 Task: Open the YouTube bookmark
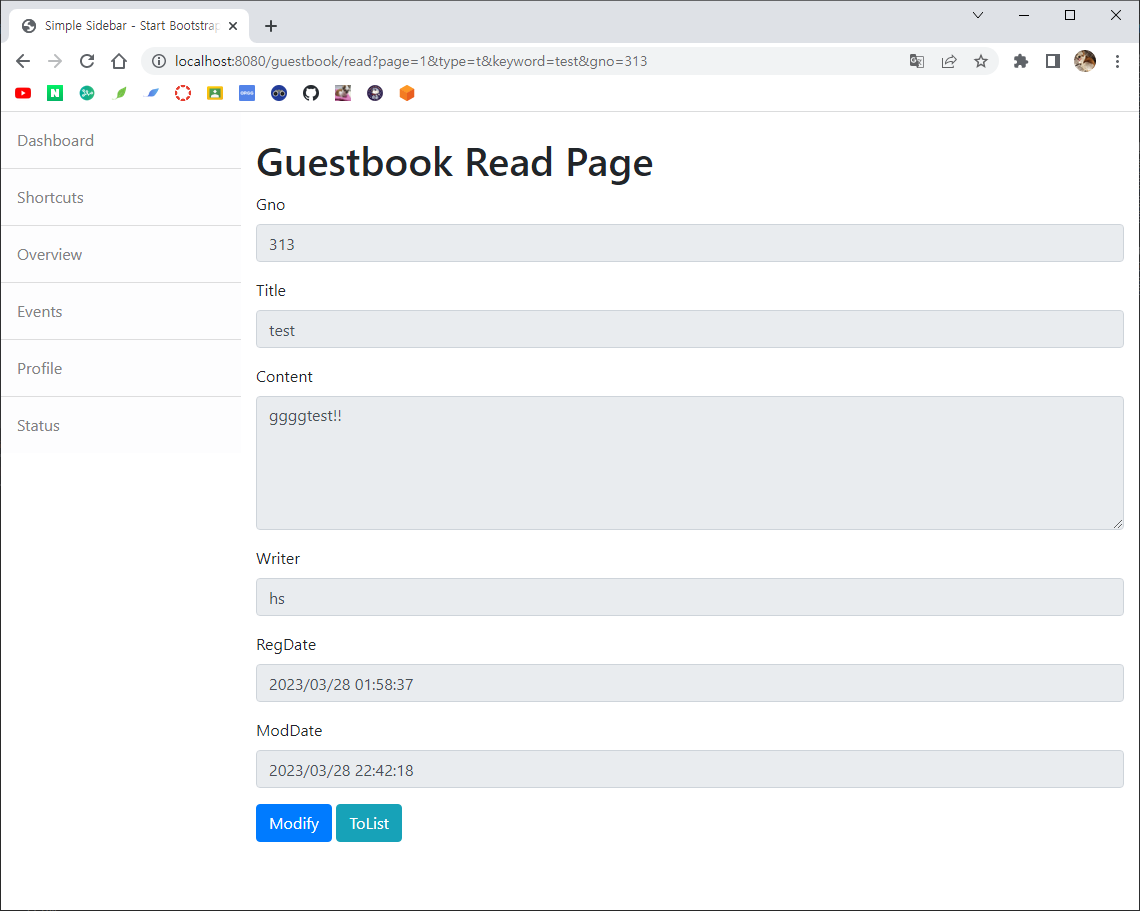point(23,93)
